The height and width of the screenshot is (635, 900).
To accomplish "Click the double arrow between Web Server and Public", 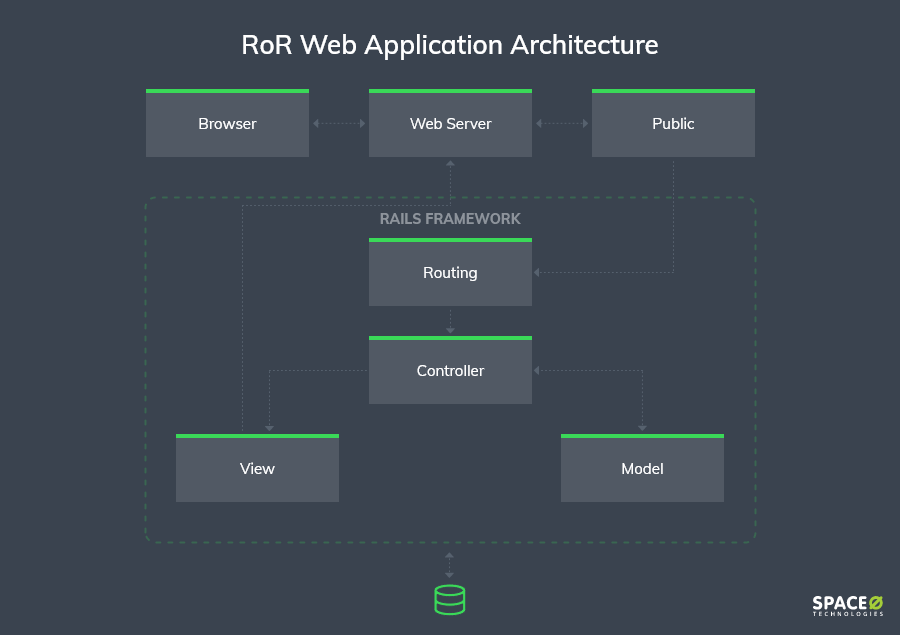I will [x=562, y=124].
